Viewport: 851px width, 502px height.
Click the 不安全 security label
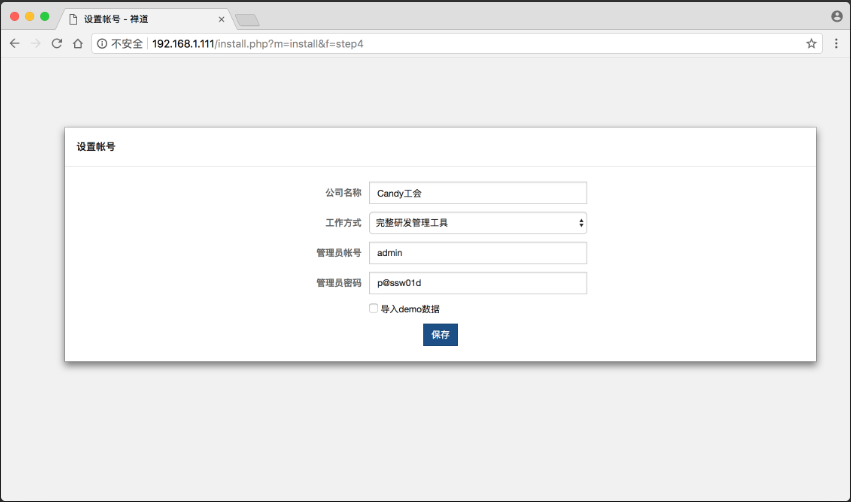(126, 43)
